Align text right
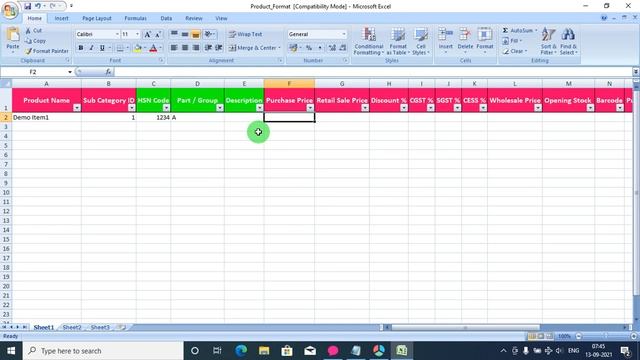Image resolution: width=640 pixels, height=360 pixels. [x=196, y=48]
